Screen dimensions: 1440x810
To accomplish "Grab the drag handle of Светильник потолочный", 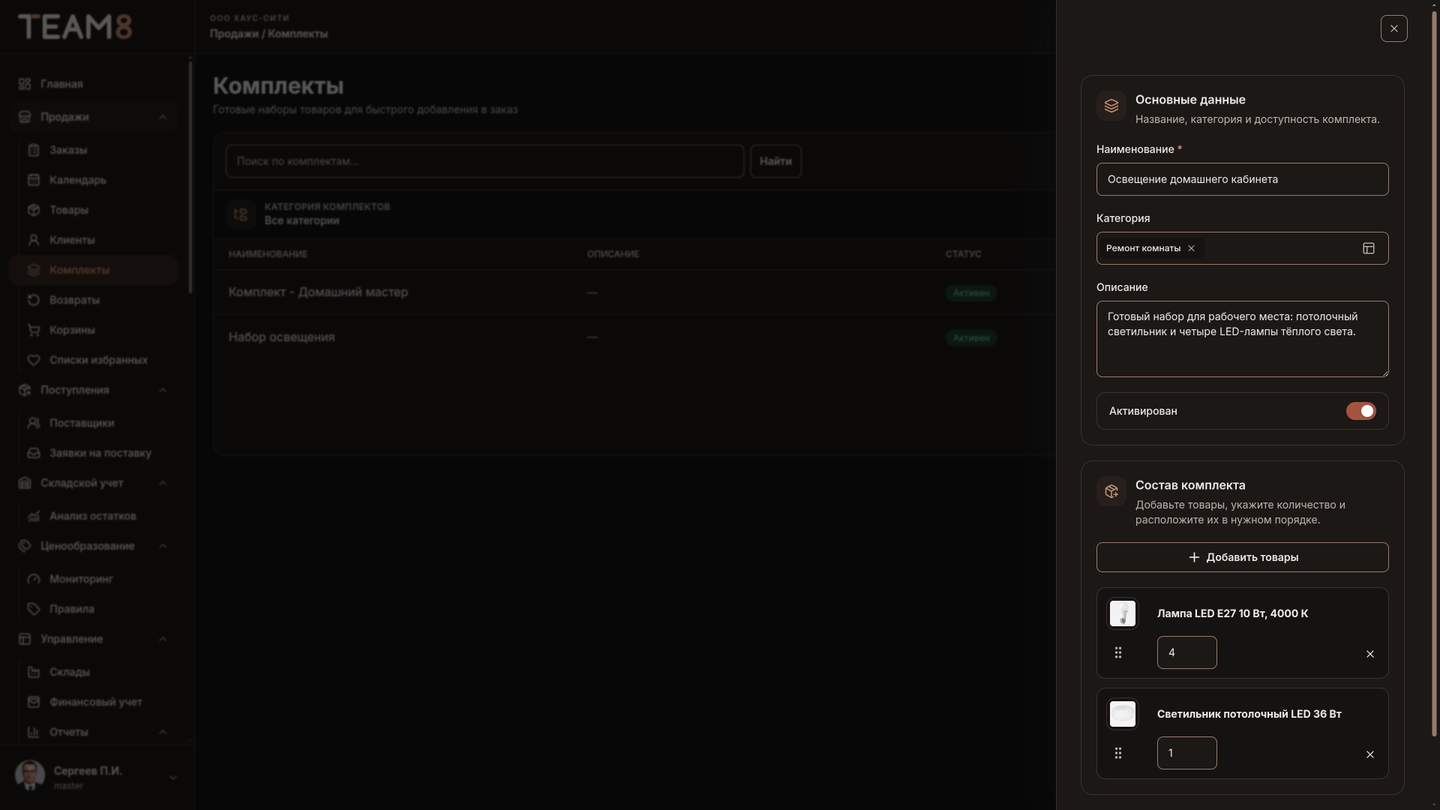I will [1118, 753].
